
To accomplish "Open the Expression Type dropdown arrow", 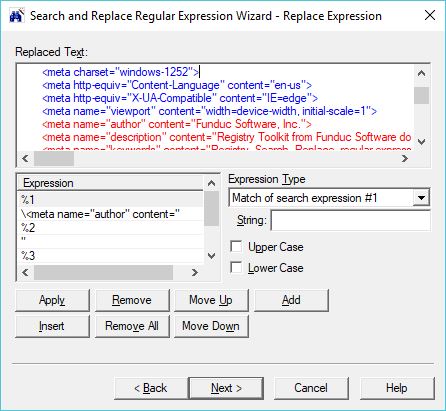I will click(421, 198).
